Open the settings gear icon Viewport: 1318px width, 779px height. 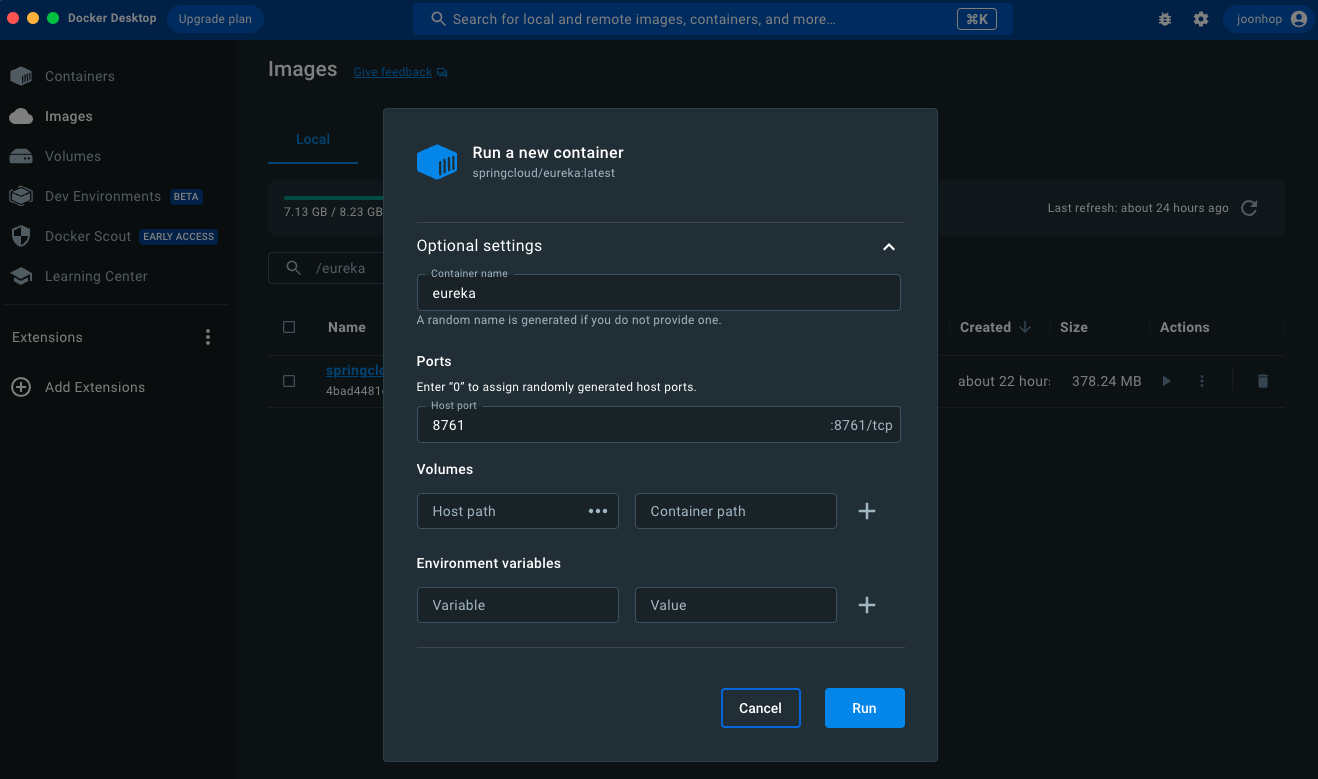click(x=1201, y=19)
